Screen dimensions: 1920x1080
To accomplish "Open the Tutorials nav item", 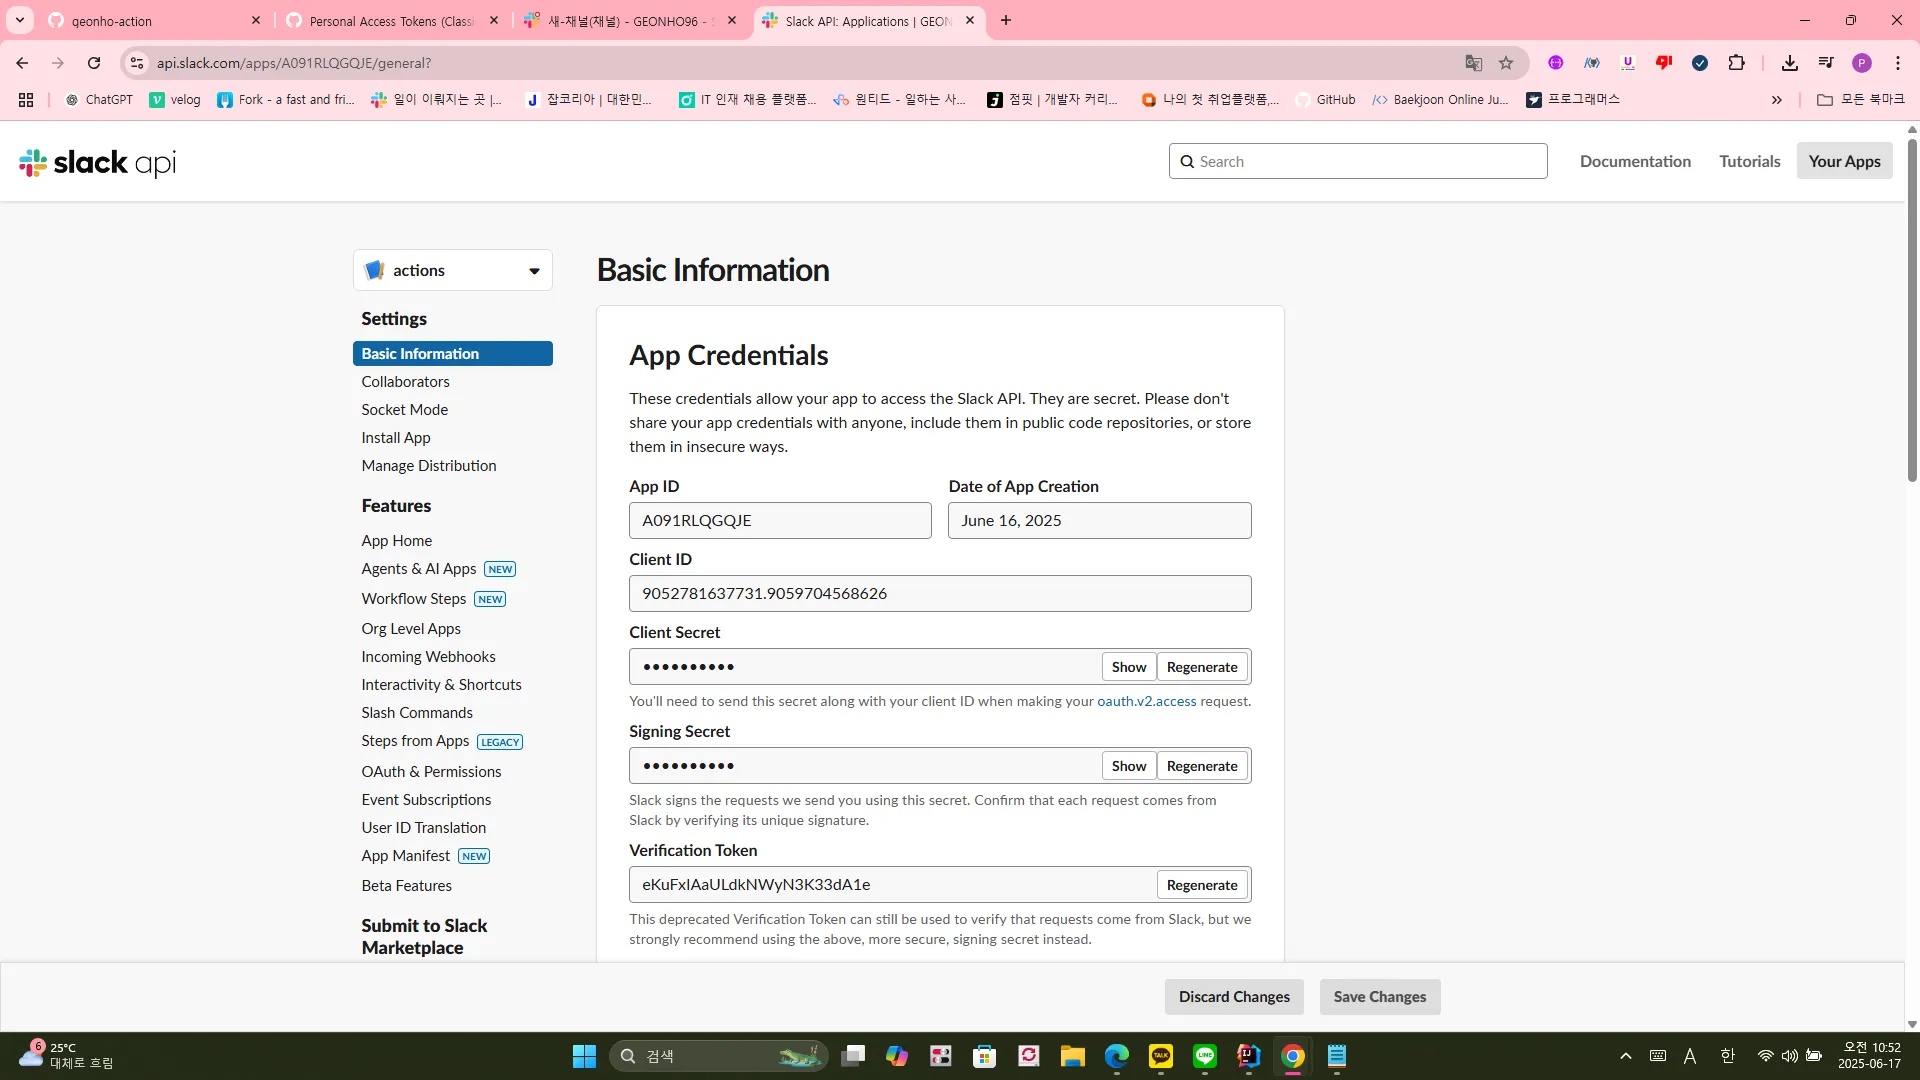I will tap(1750, 161).
